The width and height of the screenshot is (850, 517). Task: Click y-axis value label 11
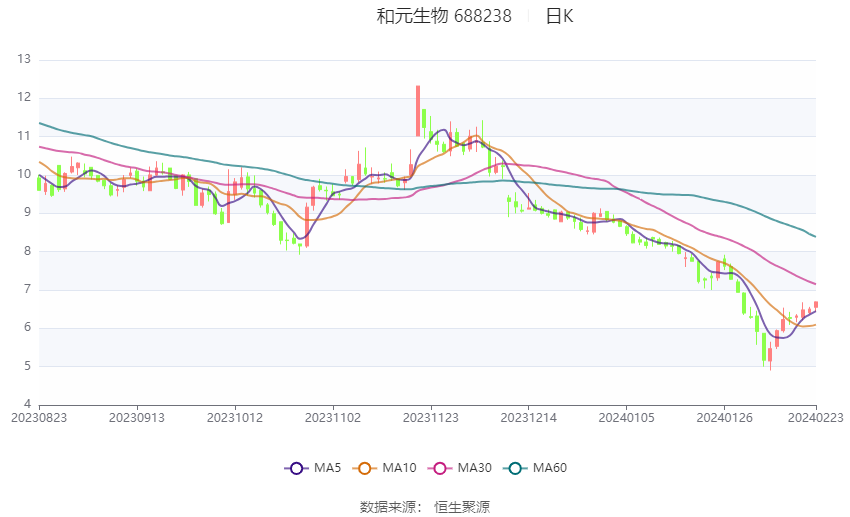pyautogui.click(x=24, y=136)
